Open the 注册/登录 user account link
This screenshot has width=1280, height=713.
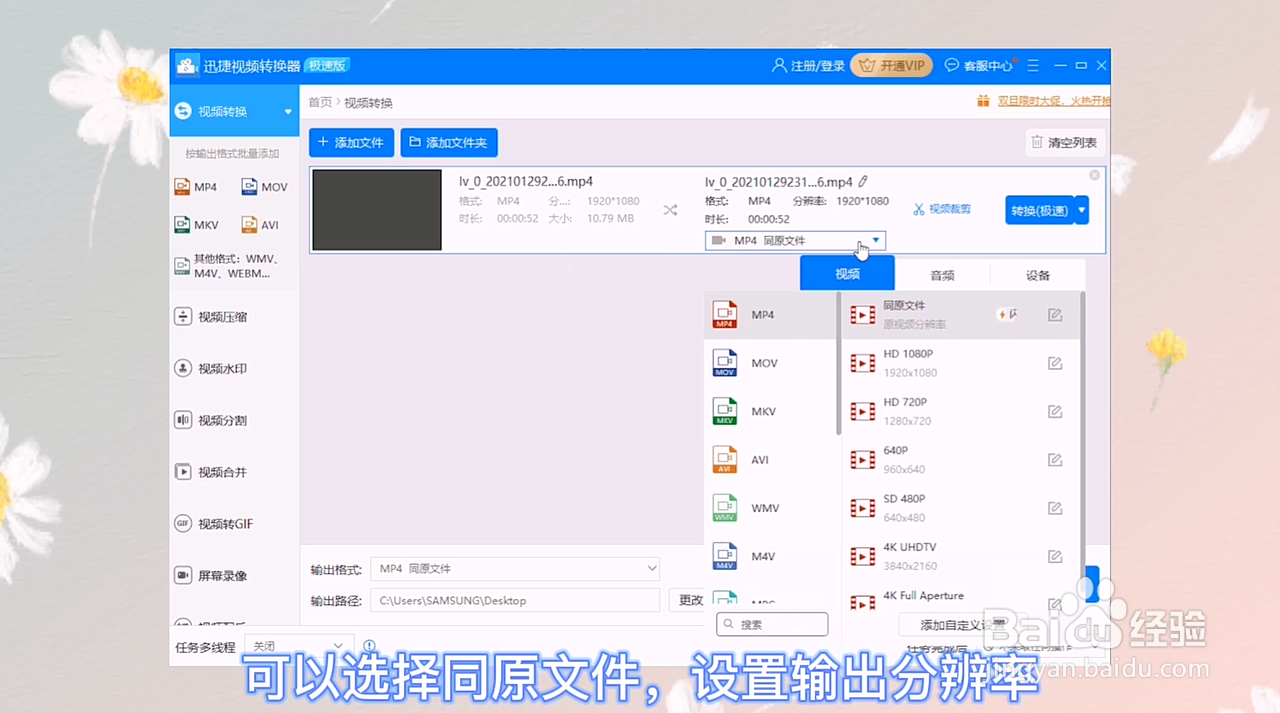point(808,66)
